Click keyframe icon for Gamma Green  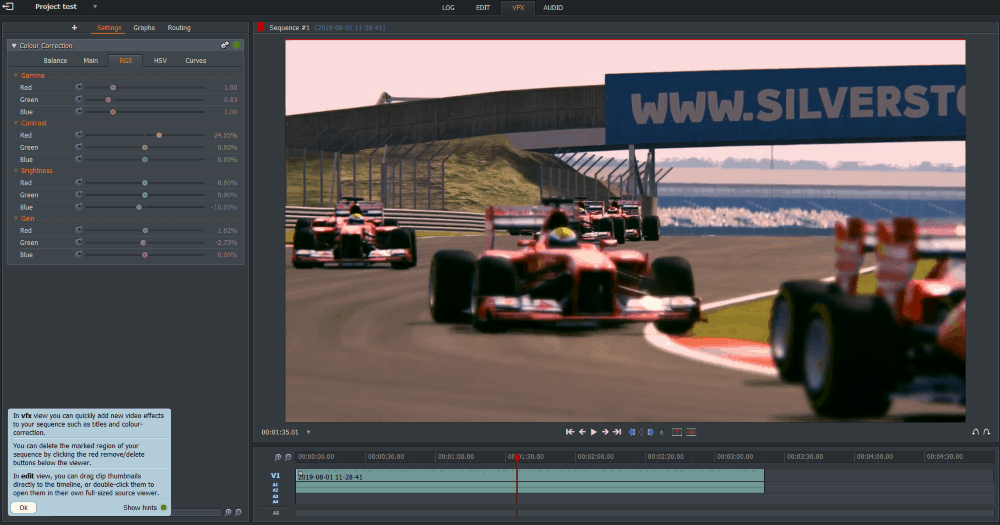tap(78, 99)
